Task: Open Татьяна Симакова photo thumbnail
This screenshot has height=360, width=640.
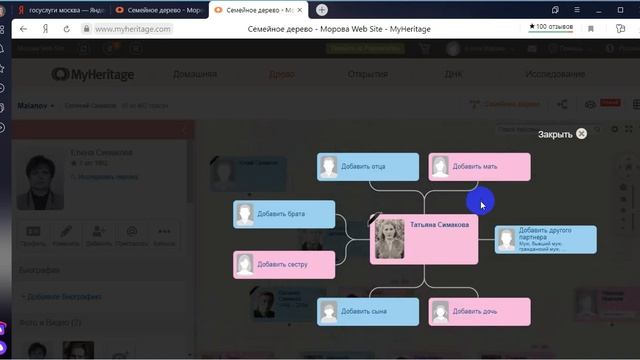Action: point(389,239)
